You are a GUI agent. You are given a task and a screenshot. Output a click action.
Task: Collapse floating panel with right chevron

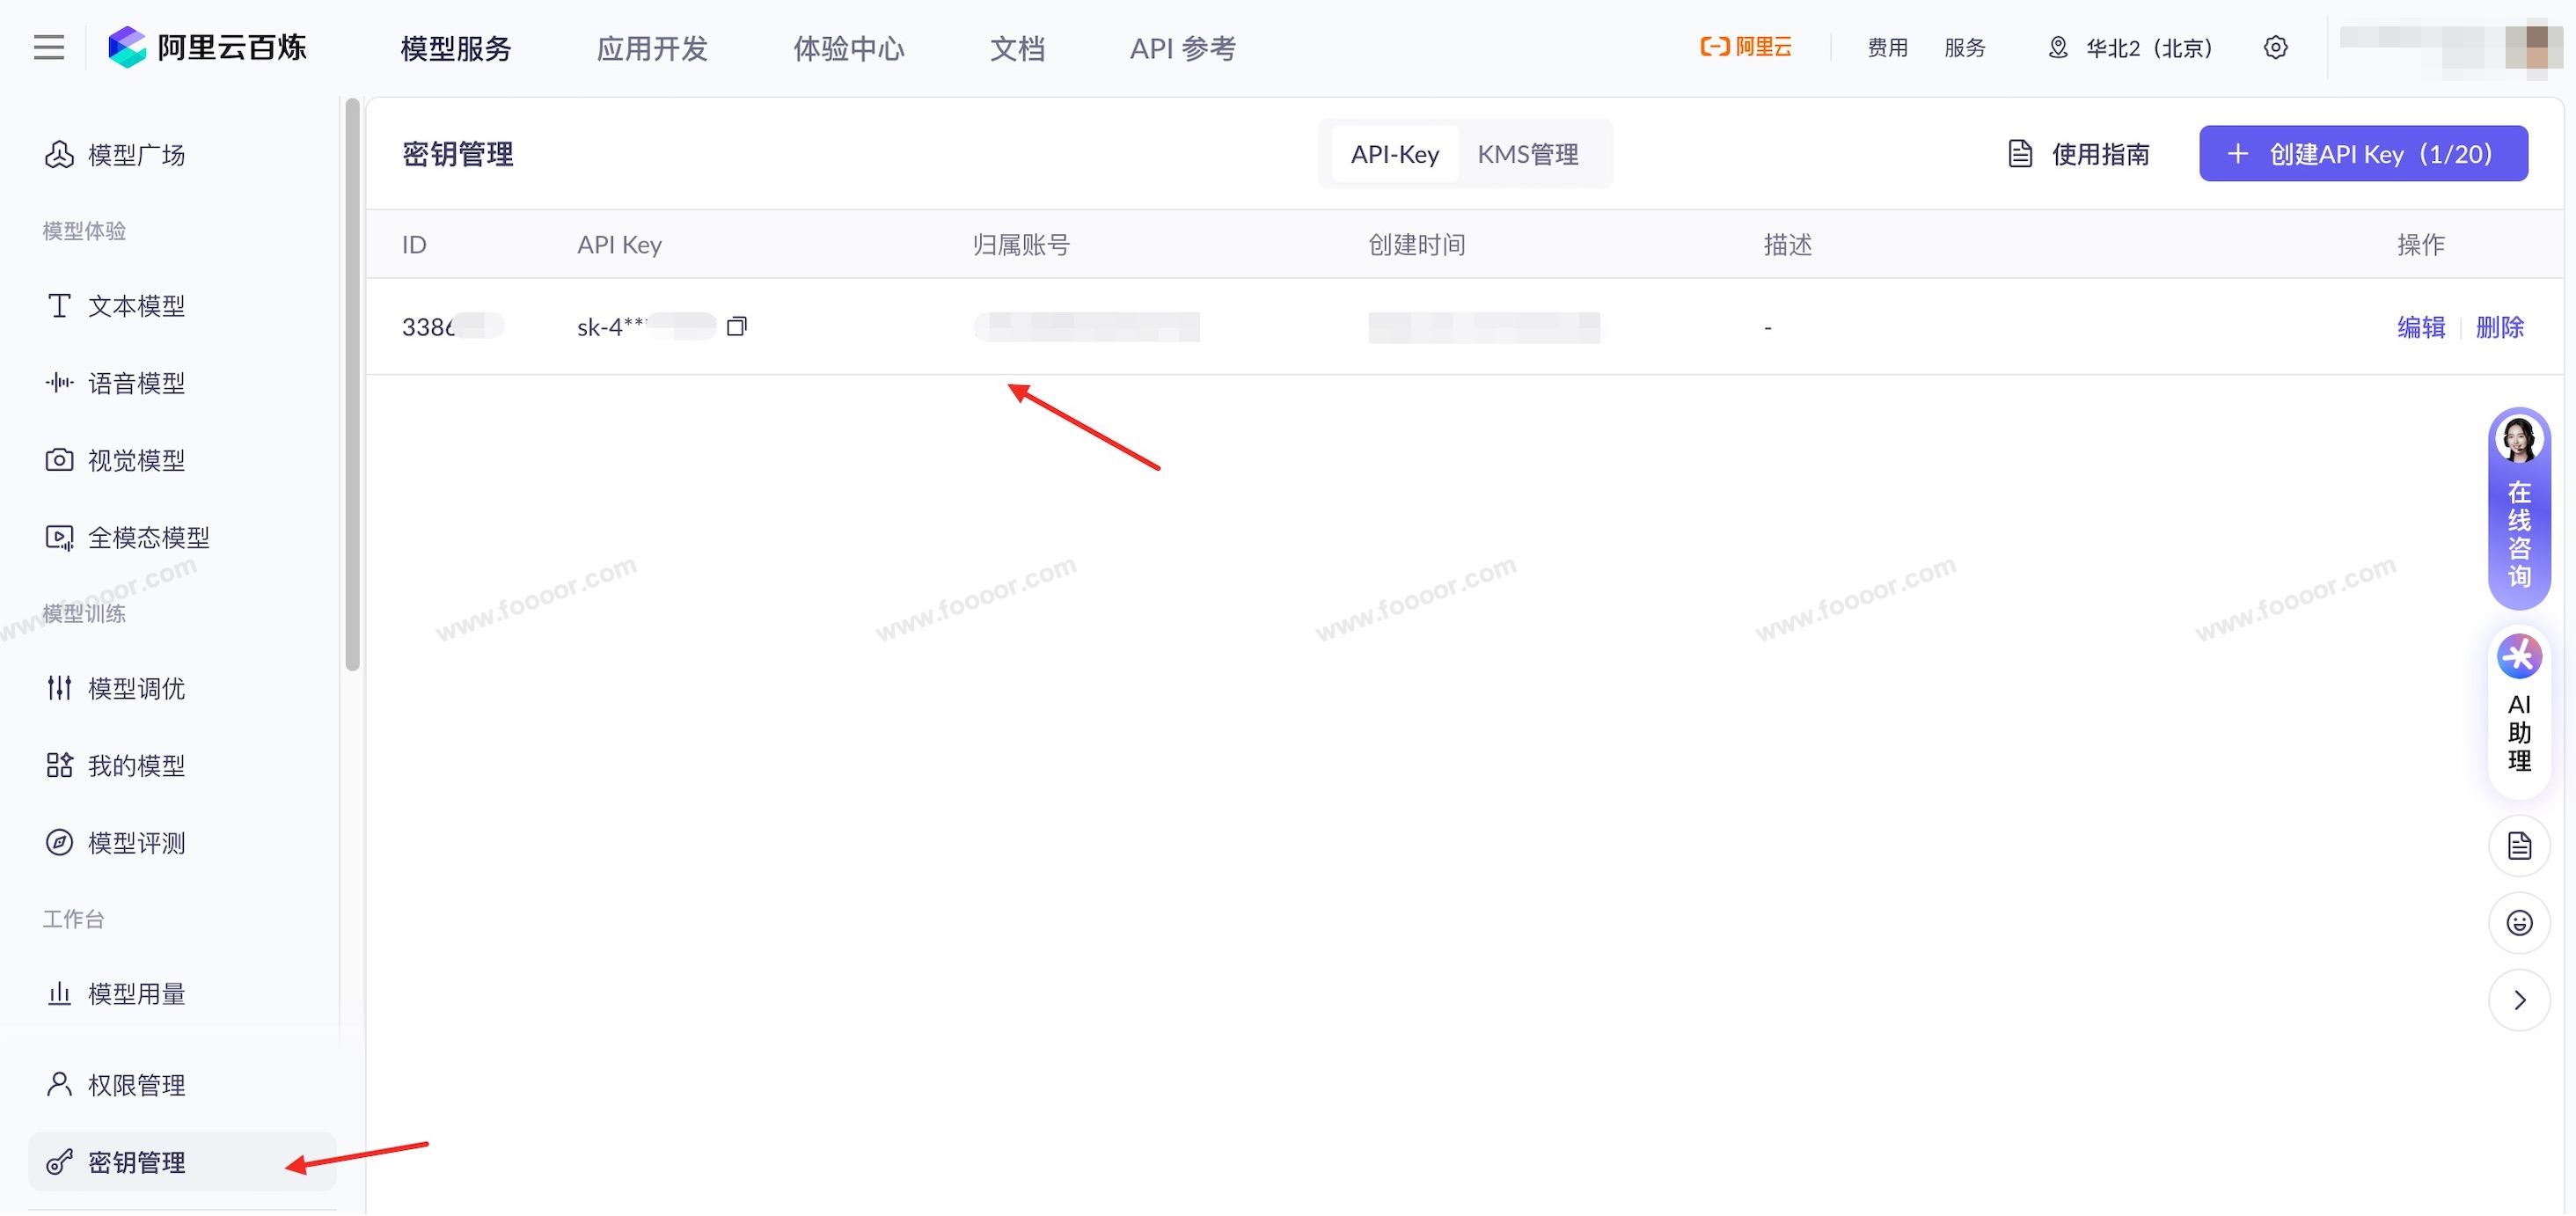(2518, 1000)
